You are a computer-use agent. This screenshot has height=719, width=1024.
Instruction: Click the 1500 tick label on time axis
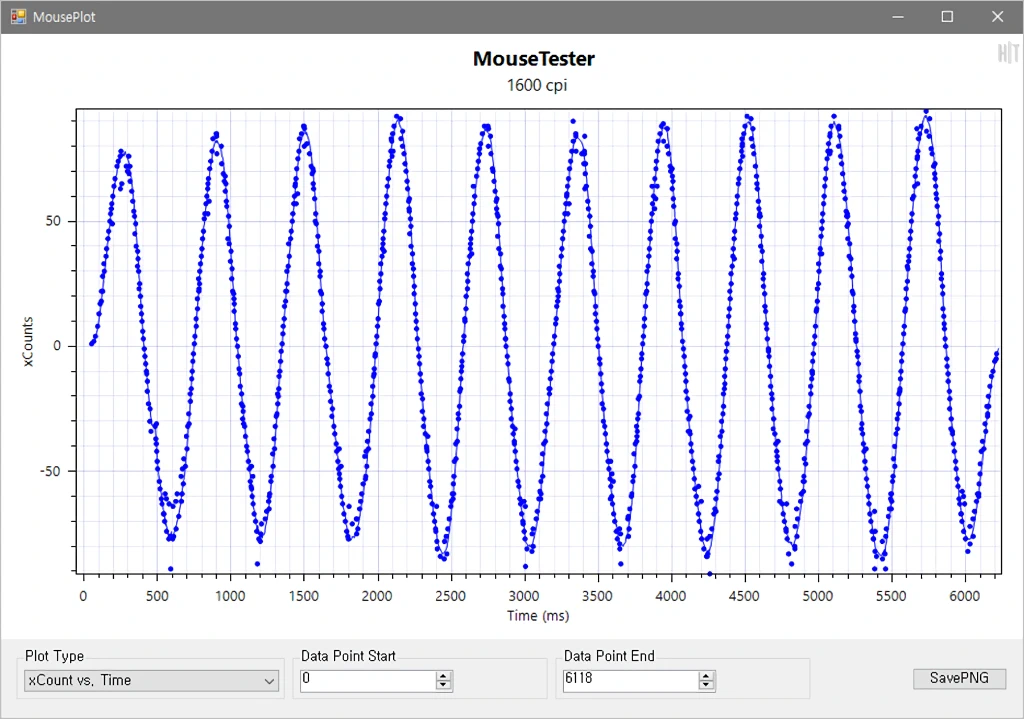[x=304, y=596]
